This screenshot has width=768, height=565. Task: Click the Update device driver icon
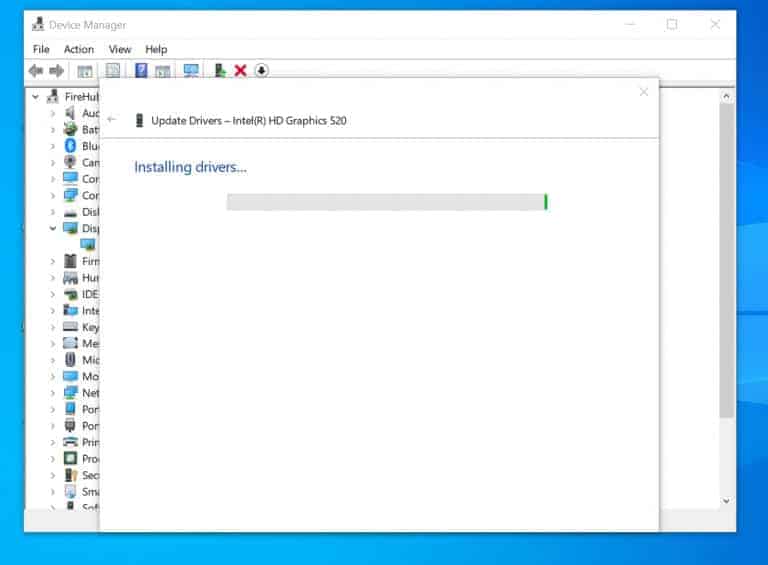[220, 71]
